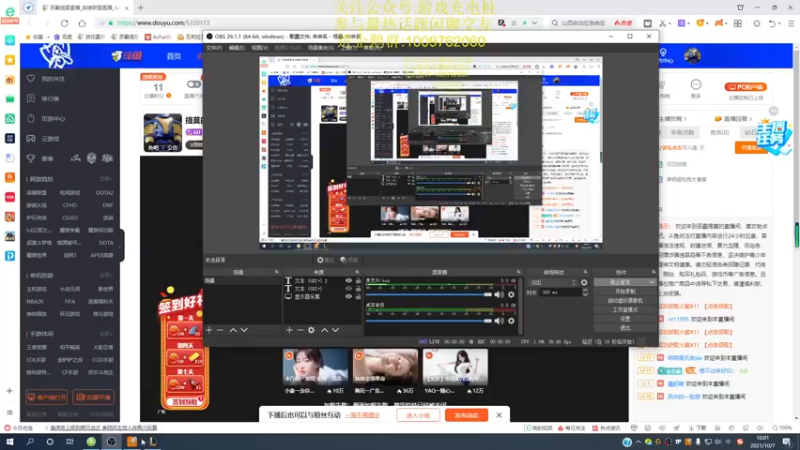Expand the address bar dropdown chevron
This screenshot has height=450, width=800.
[x=534, y=23]
